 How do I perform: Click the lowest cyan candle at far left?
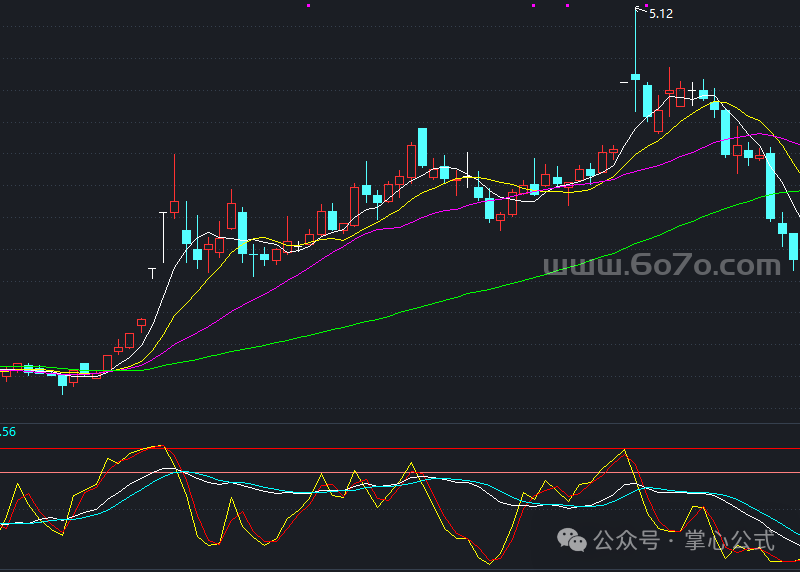click(62, 380)
